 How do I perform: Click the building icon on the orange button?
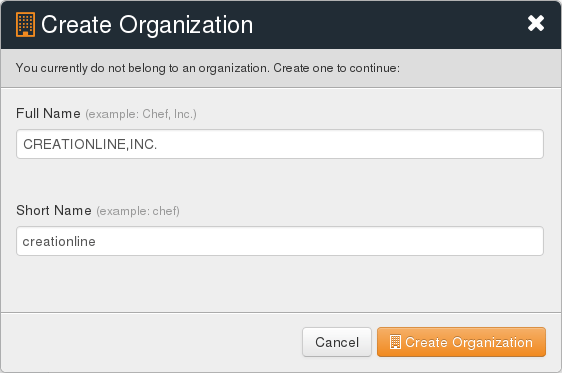(395, 342)
